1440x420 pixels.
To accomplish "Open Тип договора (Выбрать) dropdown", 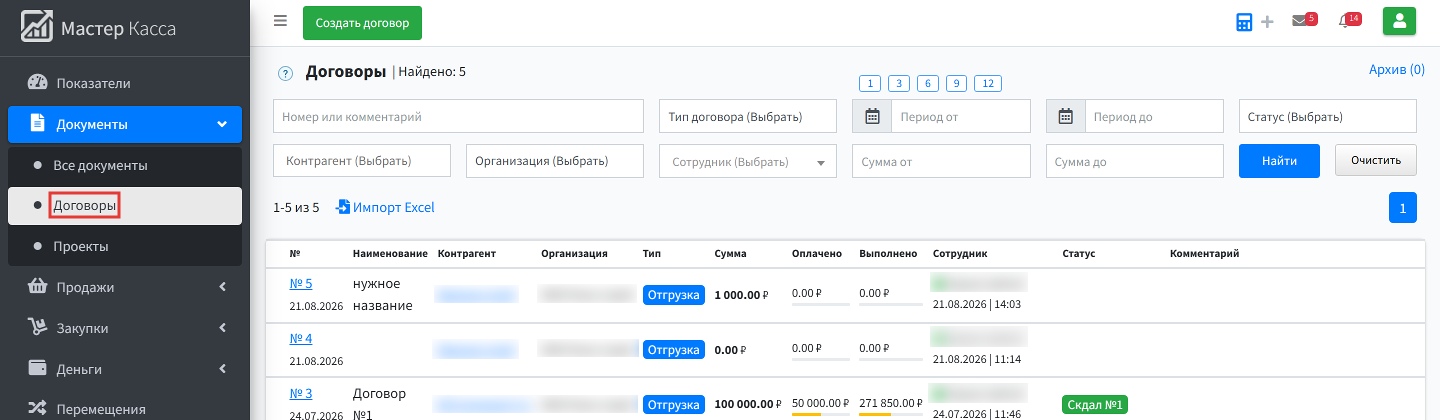I will [x=748, y=117].
